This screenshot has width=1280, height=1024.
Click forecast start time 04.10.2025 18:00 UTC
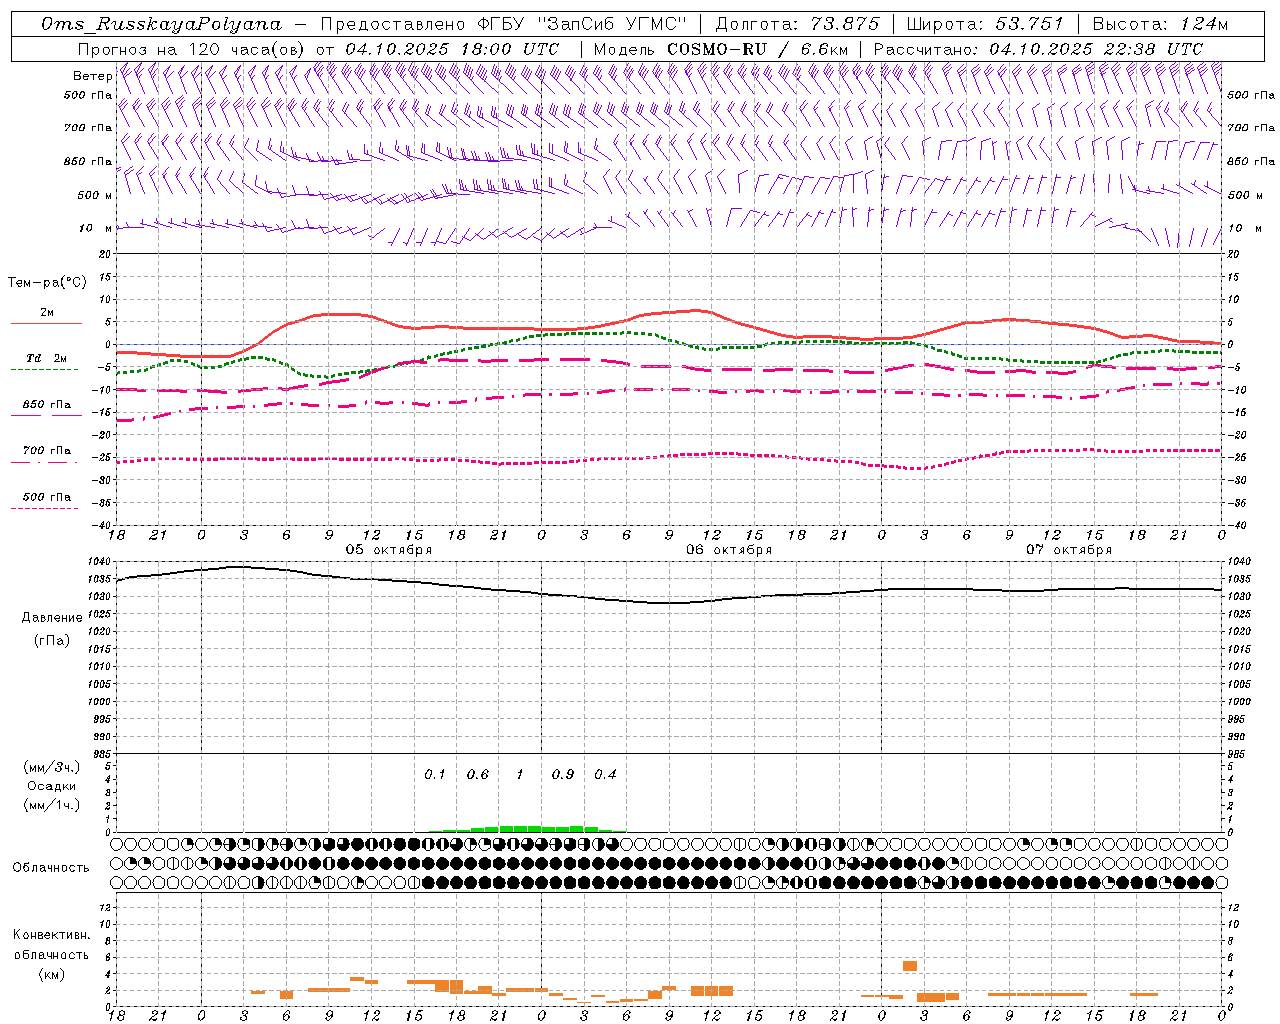pyautogui.click(x=452, y=49)
